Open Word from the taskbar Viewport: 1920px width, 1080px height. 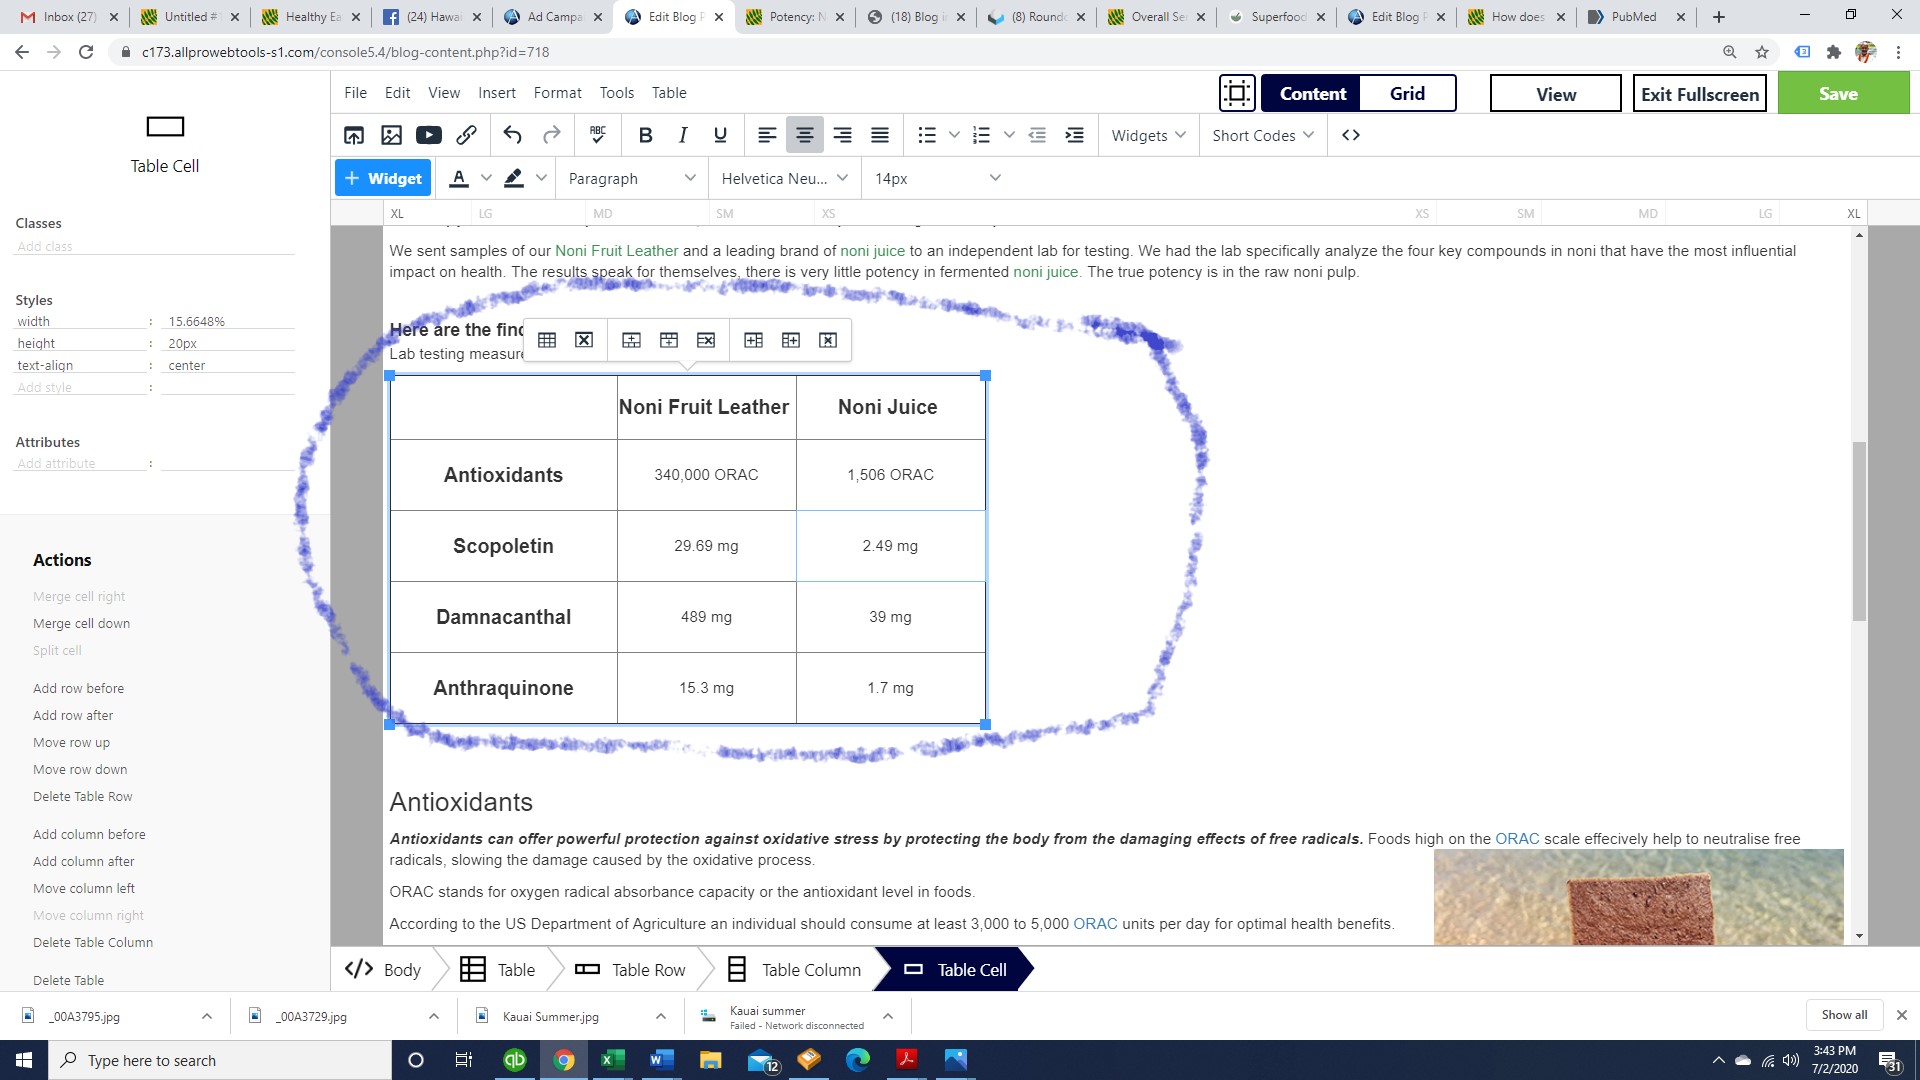click(661, 1060)
